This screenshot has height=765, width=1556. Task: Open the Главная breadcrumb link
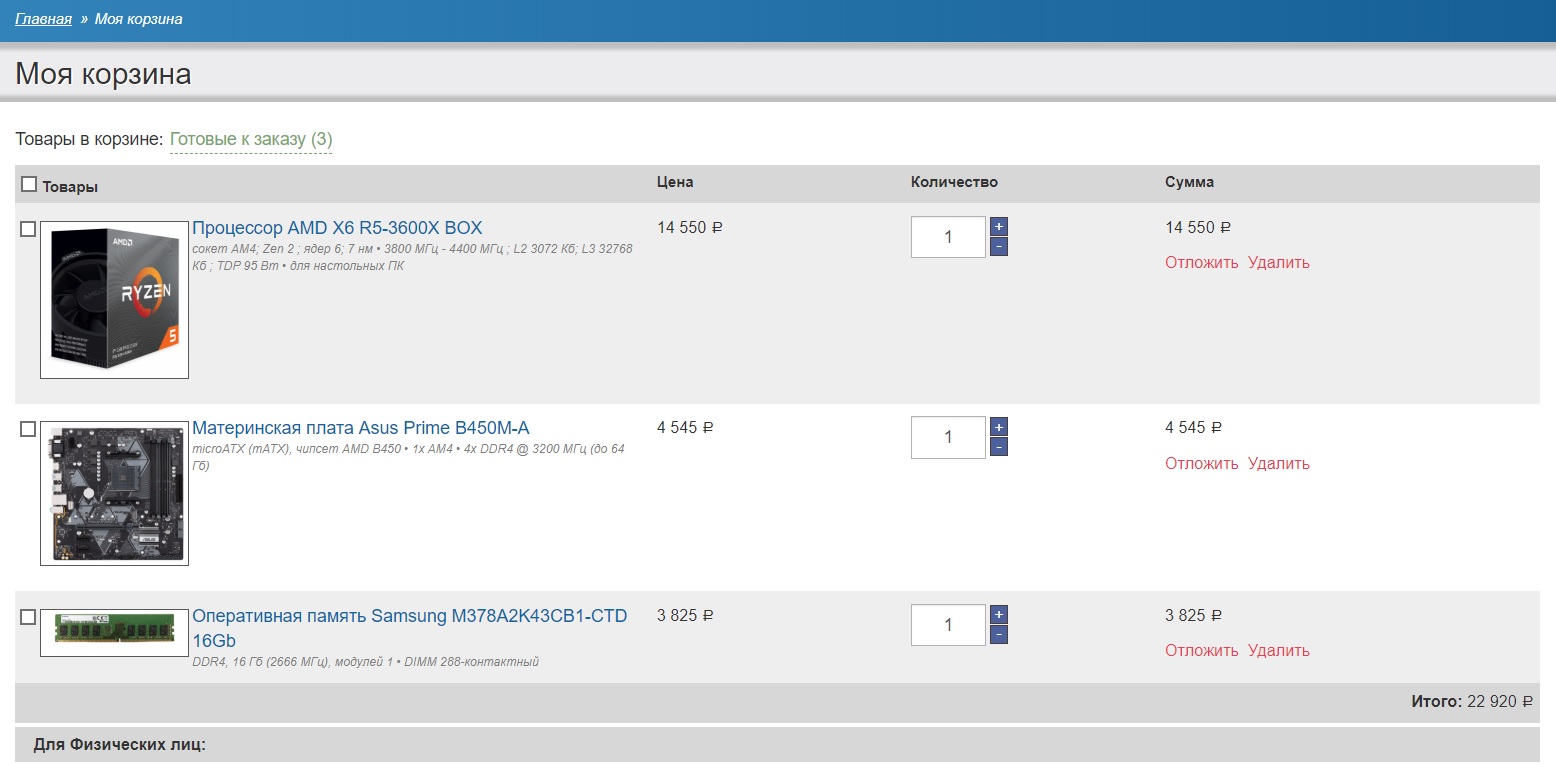43,19
